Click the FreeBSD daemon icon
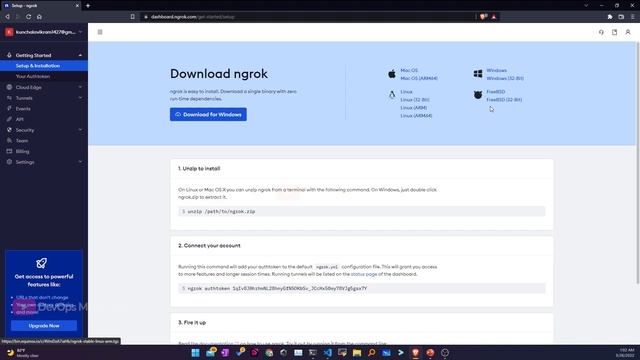Viewport: 640px width, 360px height. [x=478, y=95]
